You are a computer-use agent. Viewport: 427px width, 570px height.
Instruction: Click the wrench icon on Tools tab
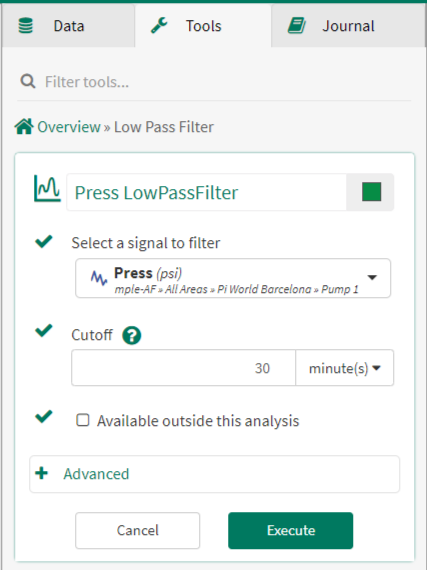(x=159, y=26)
